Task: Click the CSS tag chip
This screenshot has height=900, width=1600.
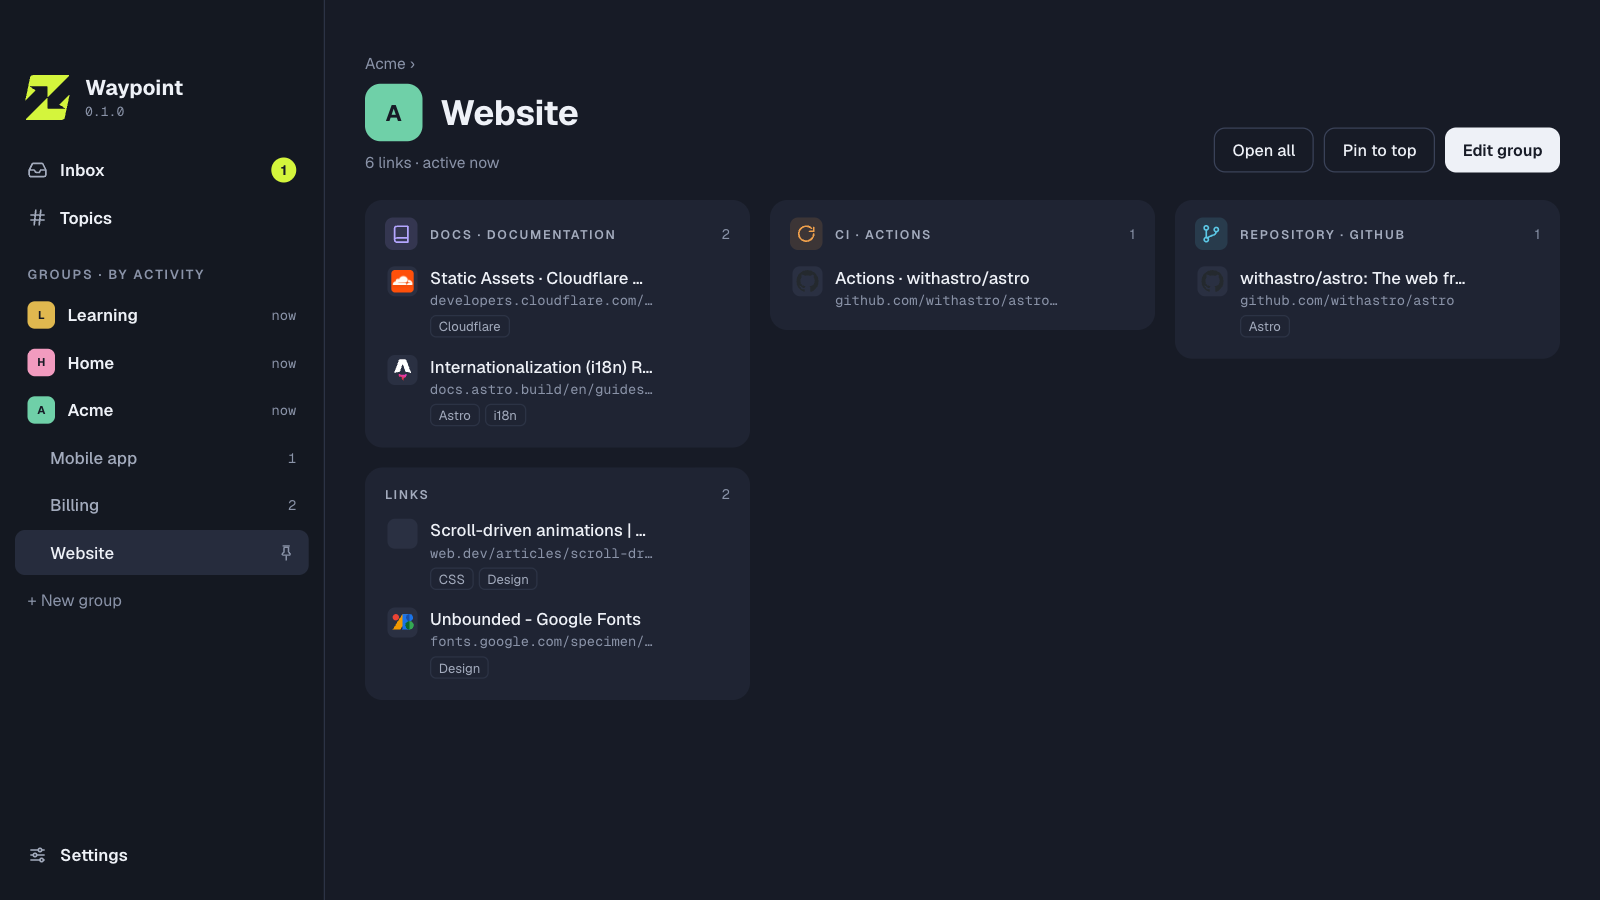Action: coord(452,580)
